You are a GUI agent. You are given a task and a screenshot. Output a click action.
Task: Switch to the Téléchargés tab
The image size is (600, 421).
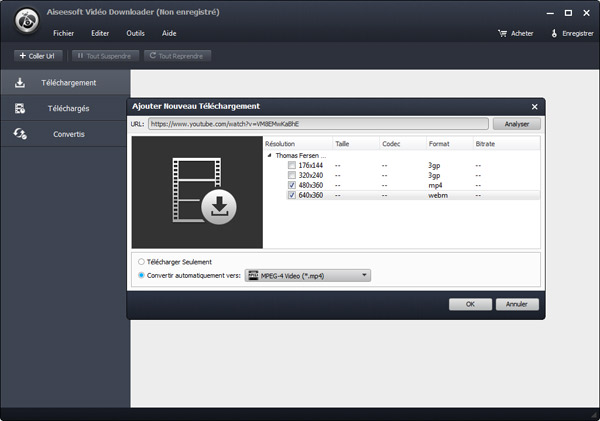point(64,108)
